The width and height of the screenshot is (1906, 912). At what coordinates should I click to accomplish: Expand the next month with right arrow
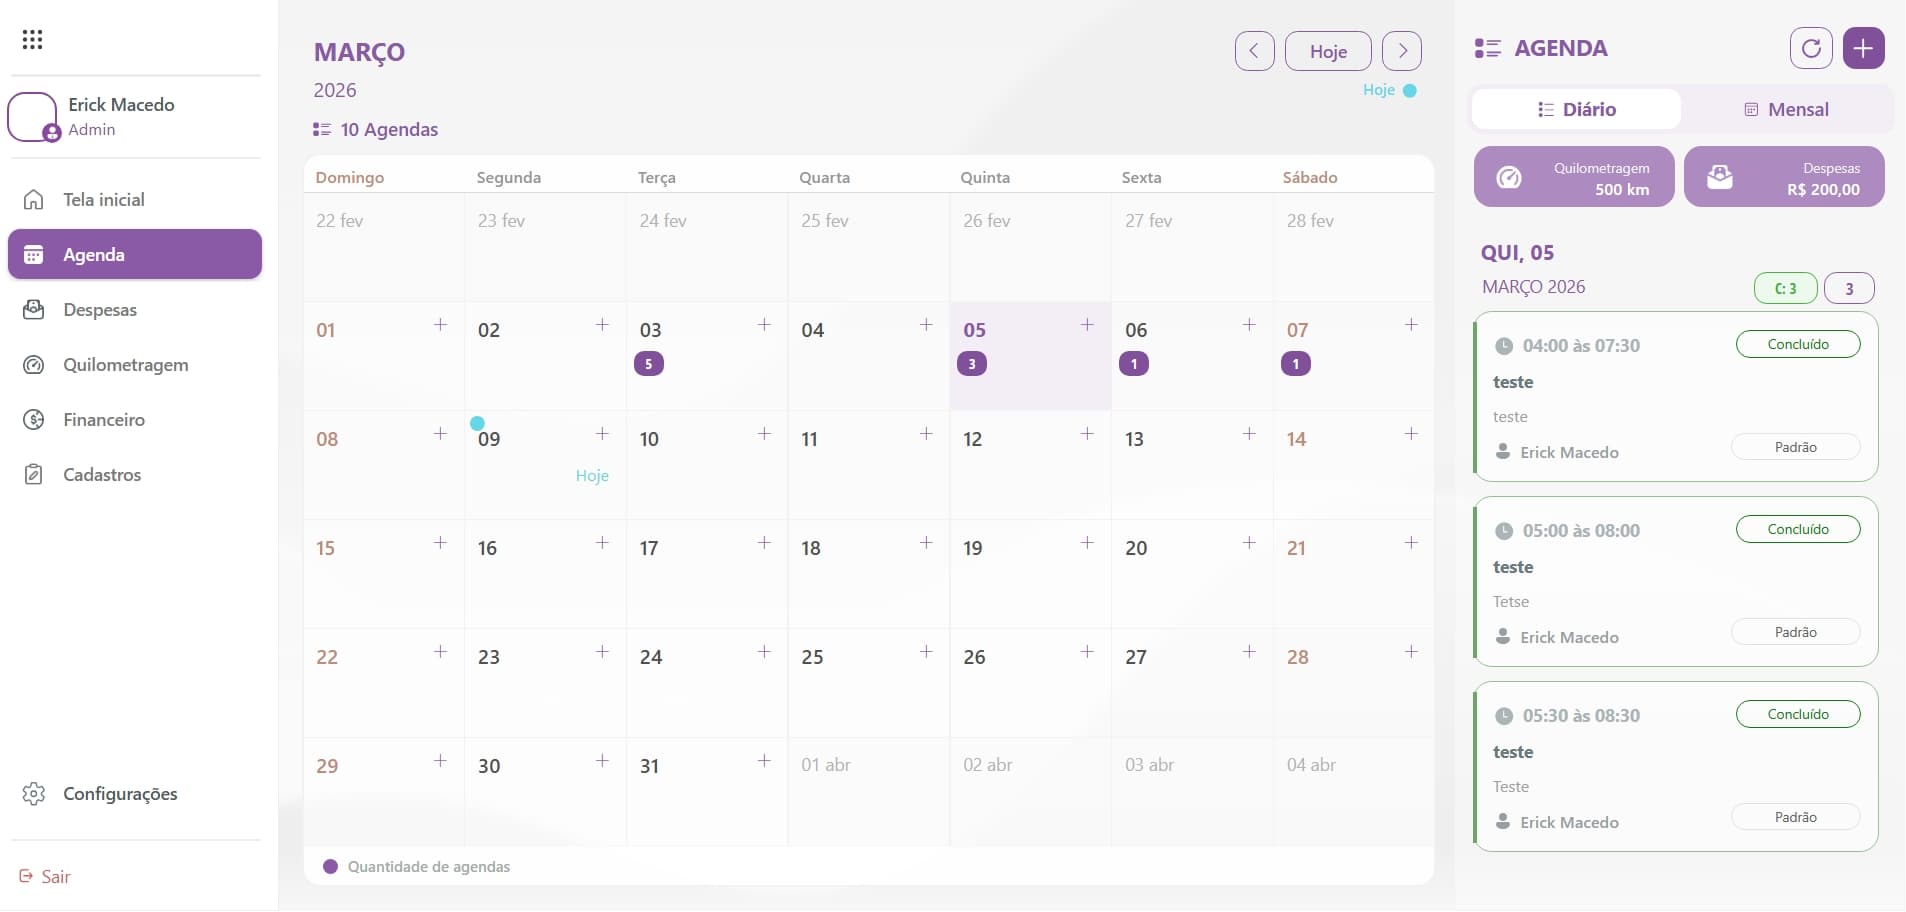tap(1402, 51)
